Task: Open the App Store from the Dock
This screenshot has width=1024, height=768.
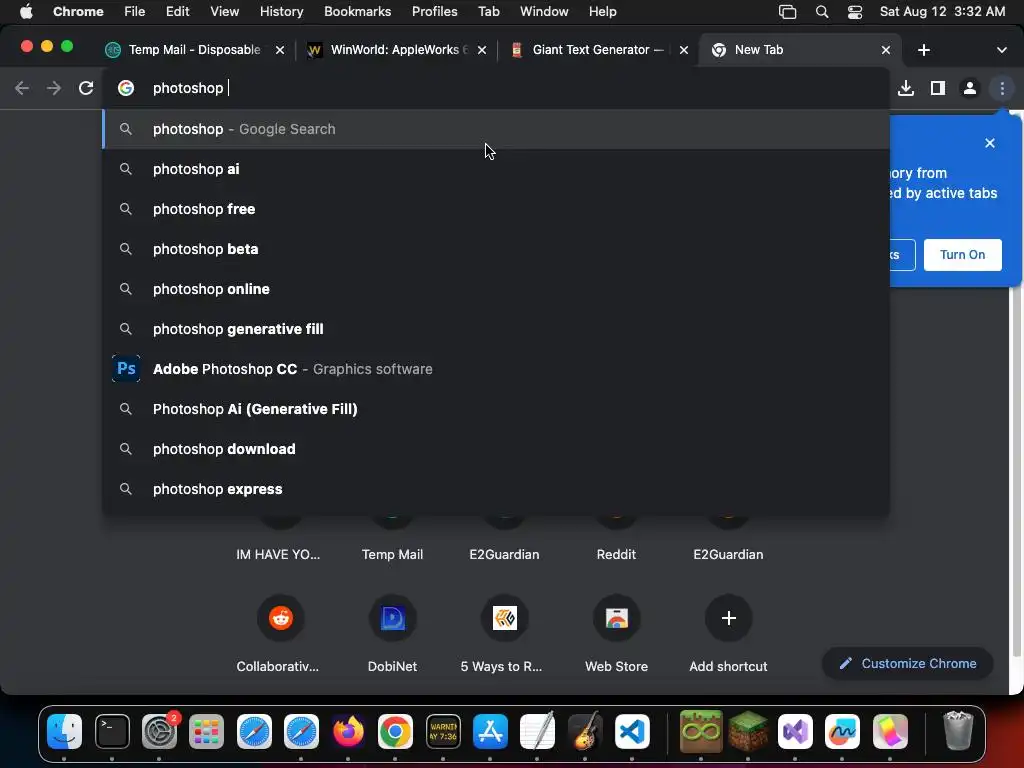Action: point(490,731)
